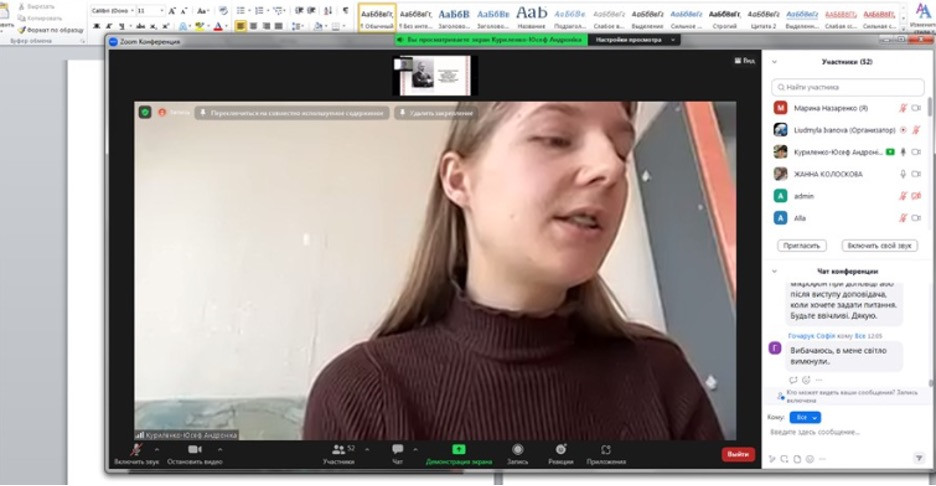Click Word shrink font size icon
The image size is (936, 486).
(x=183, y=11)
